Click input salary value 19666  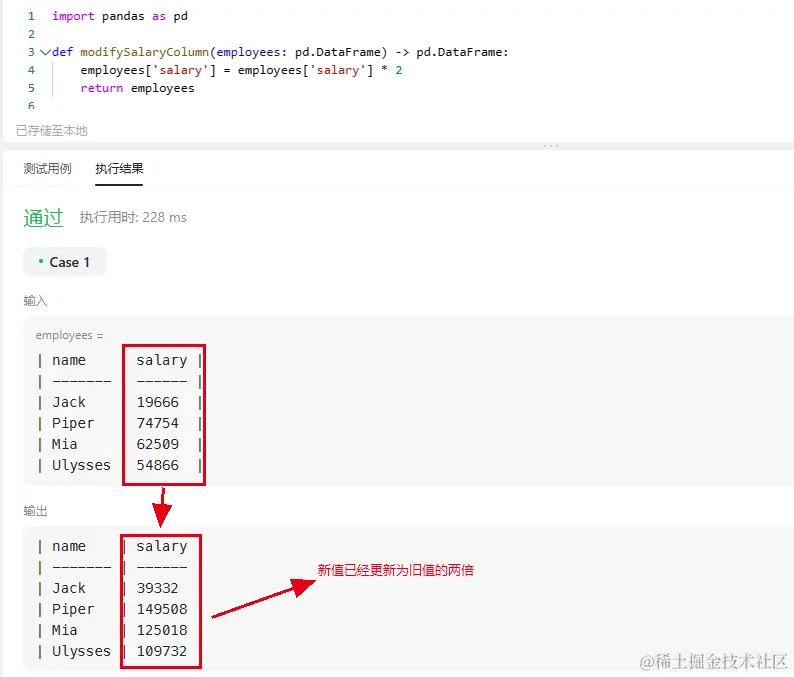[157, 402]
